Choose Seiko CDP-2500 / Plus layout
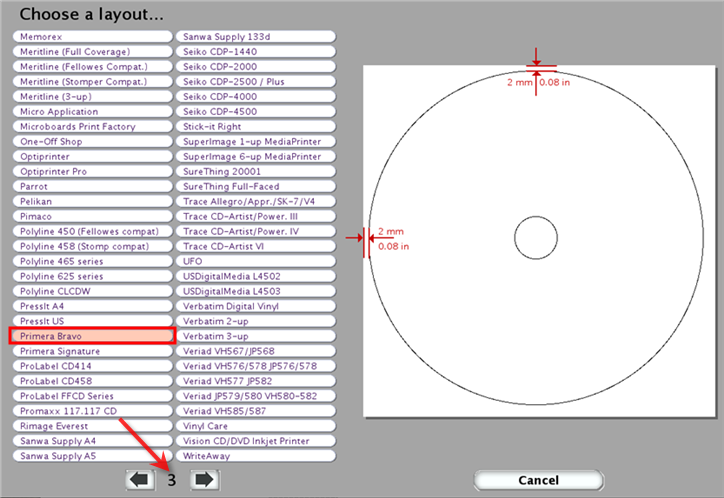 click(256, 82)
